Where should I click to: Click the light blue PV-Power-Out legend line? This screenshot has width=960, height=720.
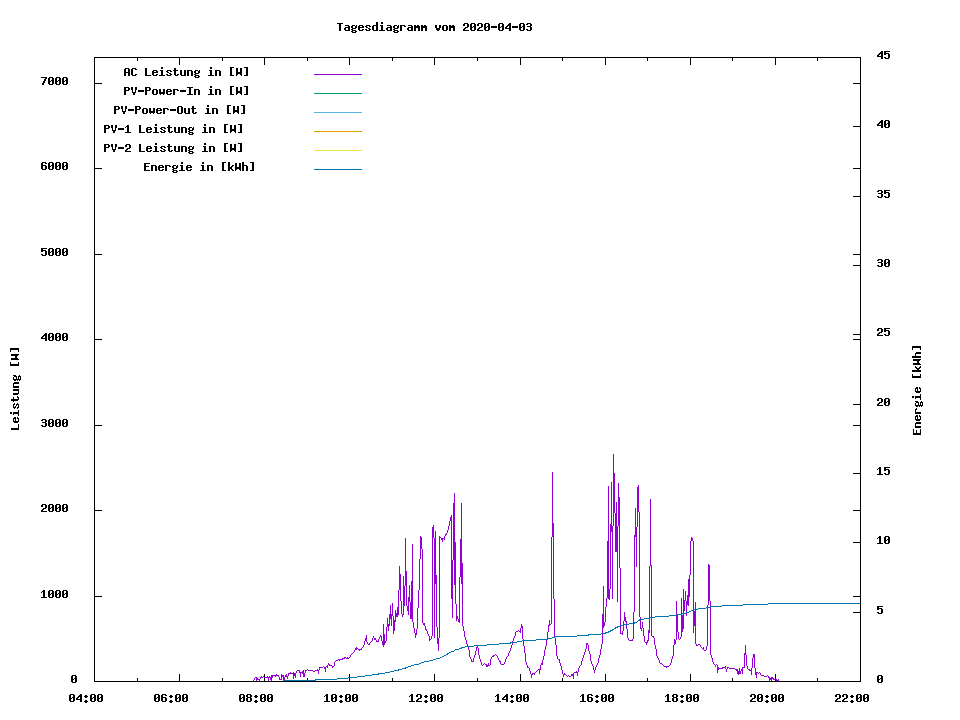pyautogui.click(x=337, y=112)
